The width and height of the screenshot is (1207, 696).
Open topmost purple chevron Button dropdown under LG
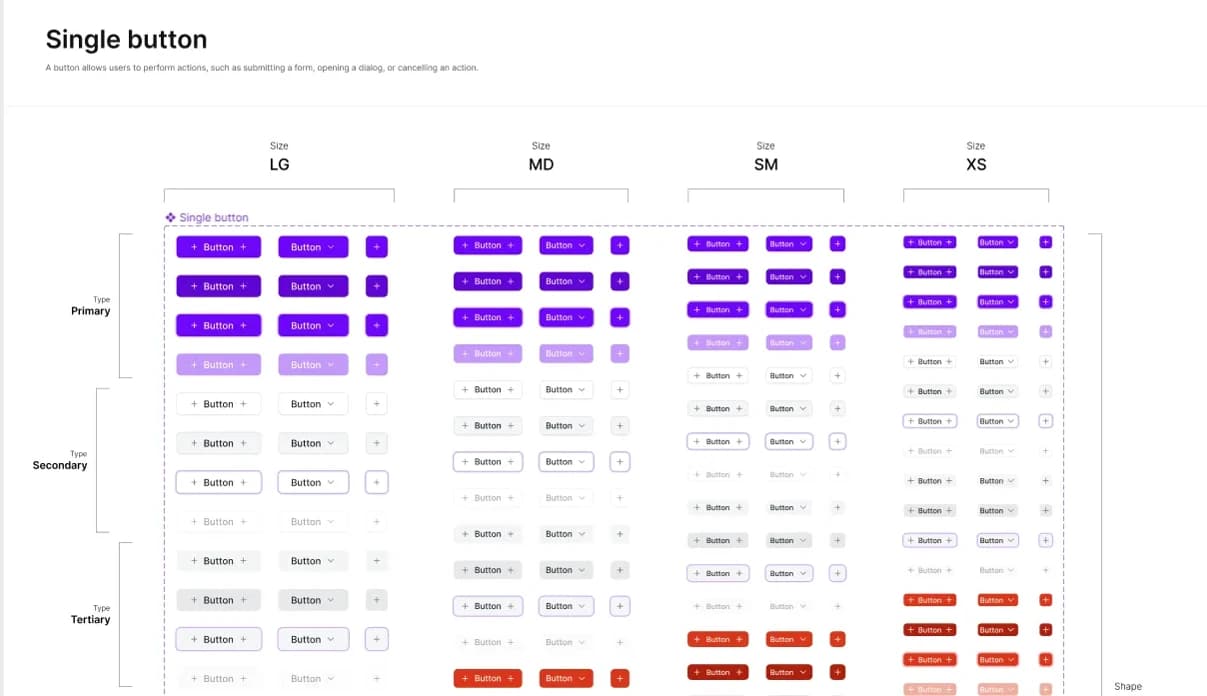coord(313,247)
